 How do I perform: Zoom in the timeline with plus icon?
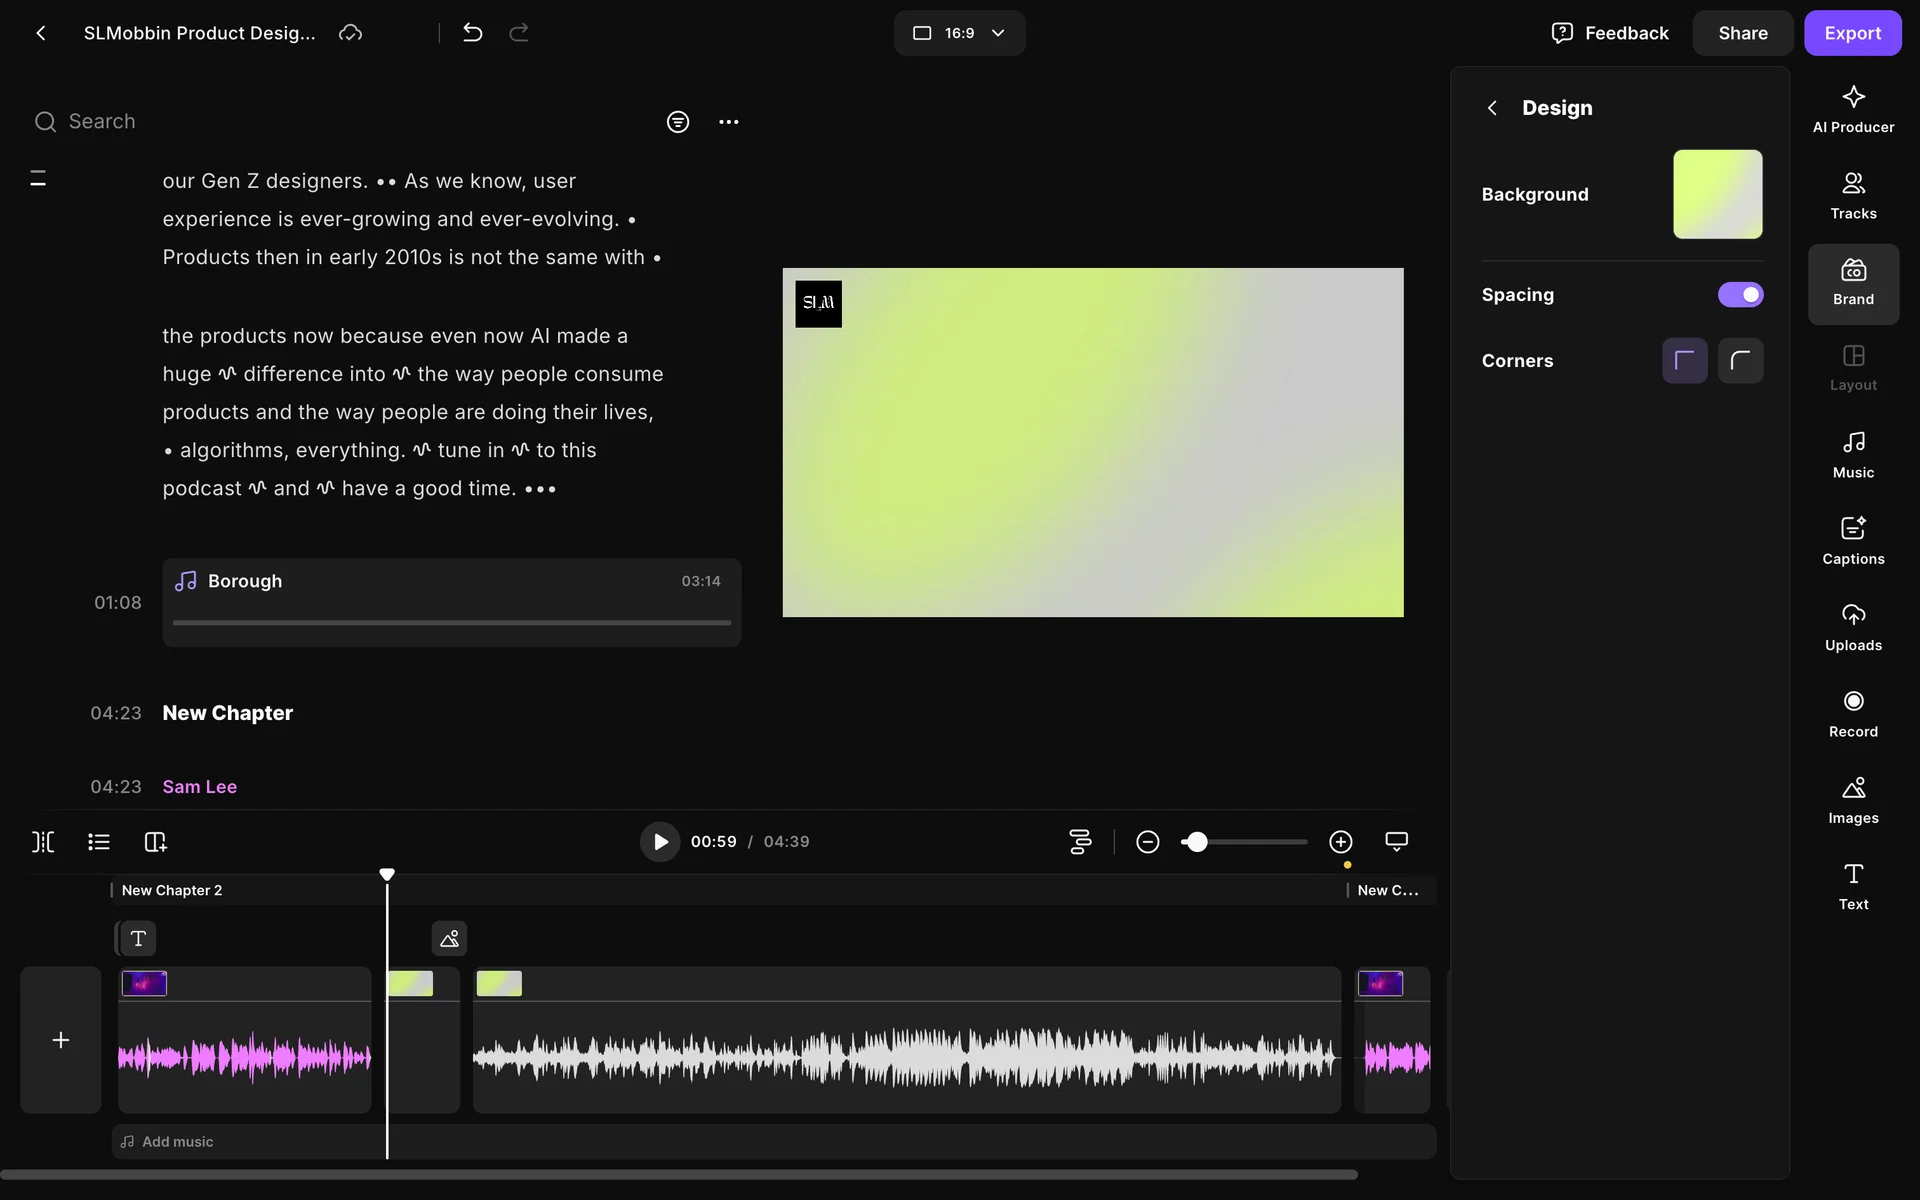pyautogui.click(x=1340, y=842)
